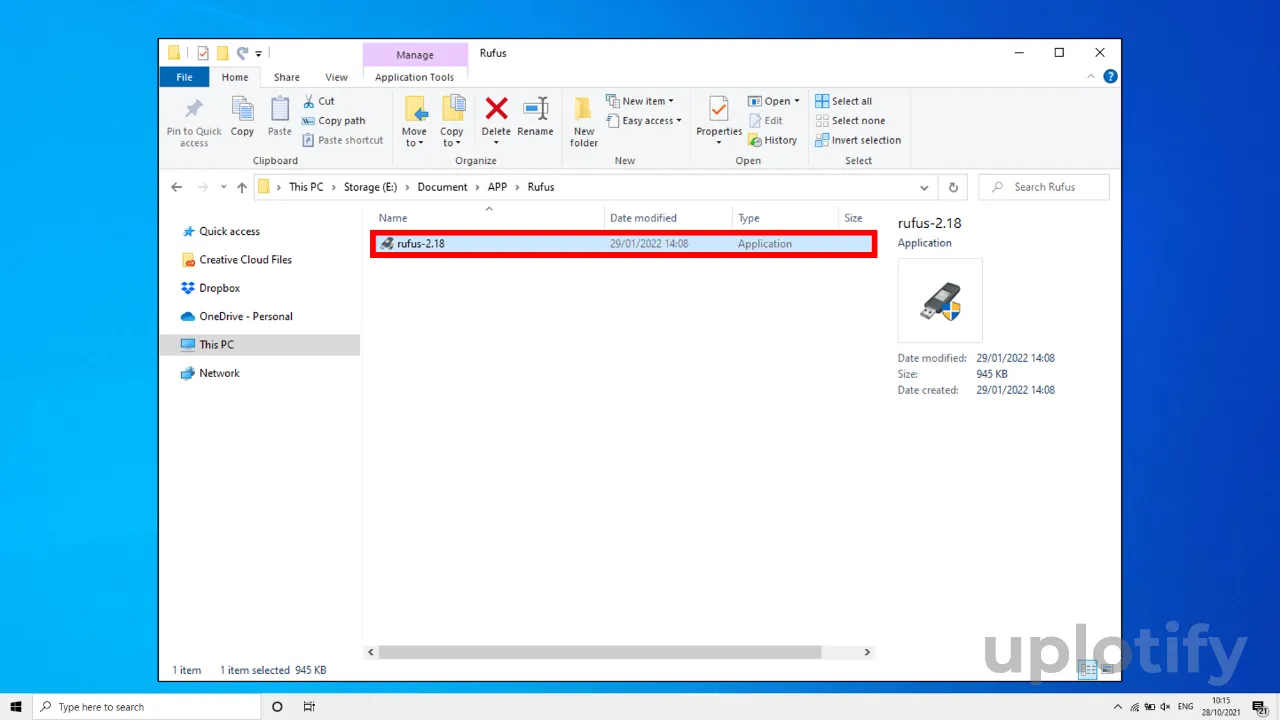Click the horizontal scrollbar in file list
1280x720 pixels.
[x=600, y=652]
